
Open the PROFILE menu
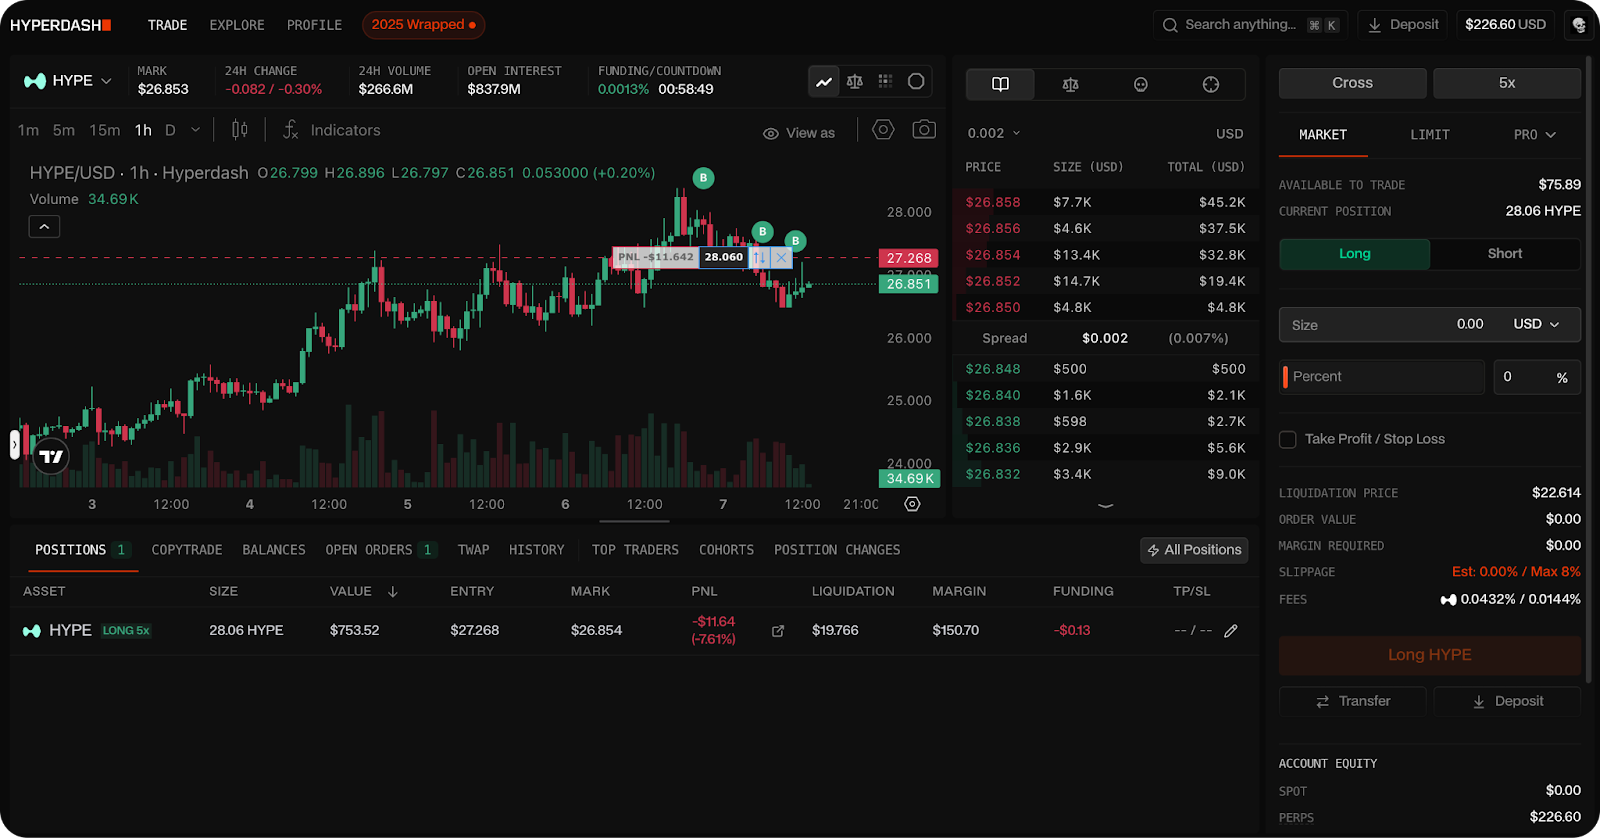click(x=314, y=25)
